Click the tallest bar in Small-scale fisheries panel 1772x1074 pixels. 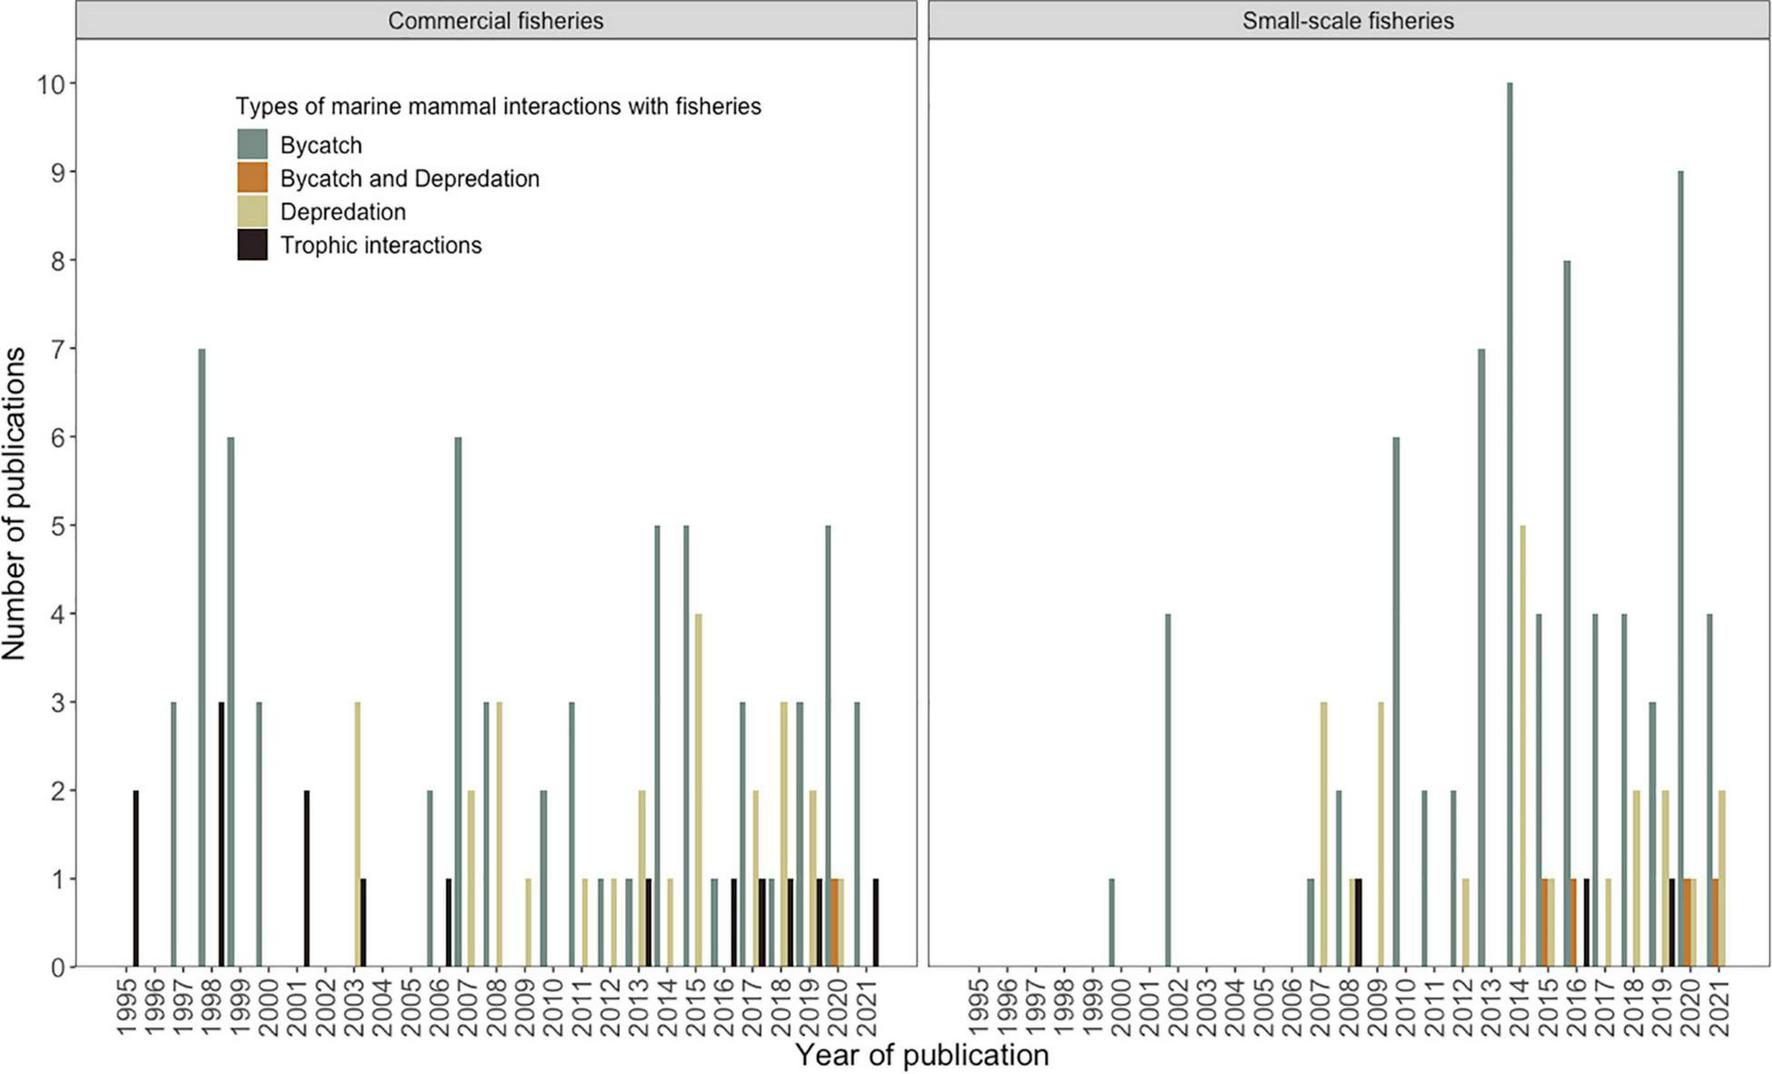coord(1508,520)
